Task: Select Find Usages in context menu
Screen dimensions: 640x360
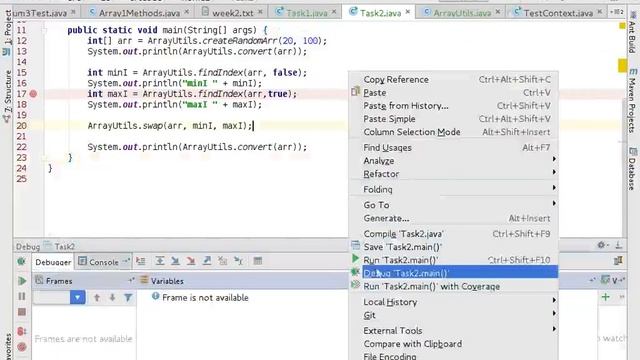Action: pyautogui.click(x=453, y=147)
